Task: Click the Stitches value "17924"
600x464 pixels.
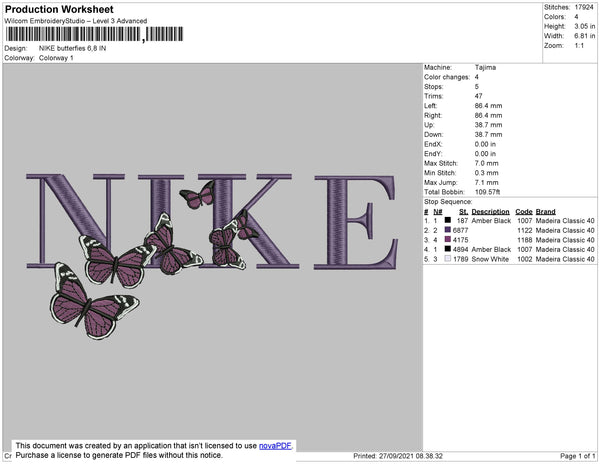Action: click(x=584, y=7)
